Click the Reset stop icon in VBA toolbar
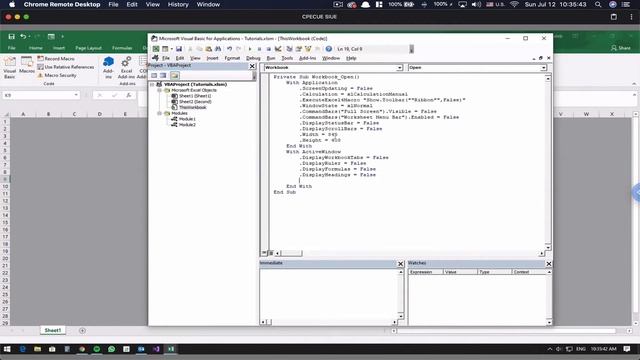Screen dimensions: 640x360 point(269,49)
